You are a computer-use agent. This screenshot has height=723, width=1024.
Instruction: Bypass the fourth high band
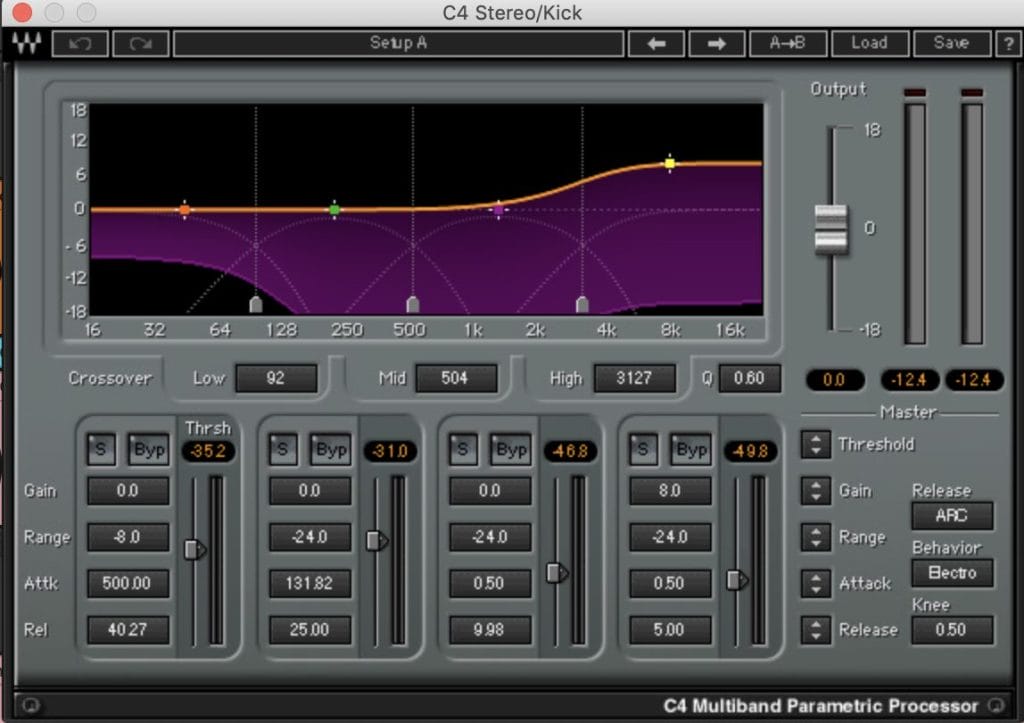(x=691, y=450)
